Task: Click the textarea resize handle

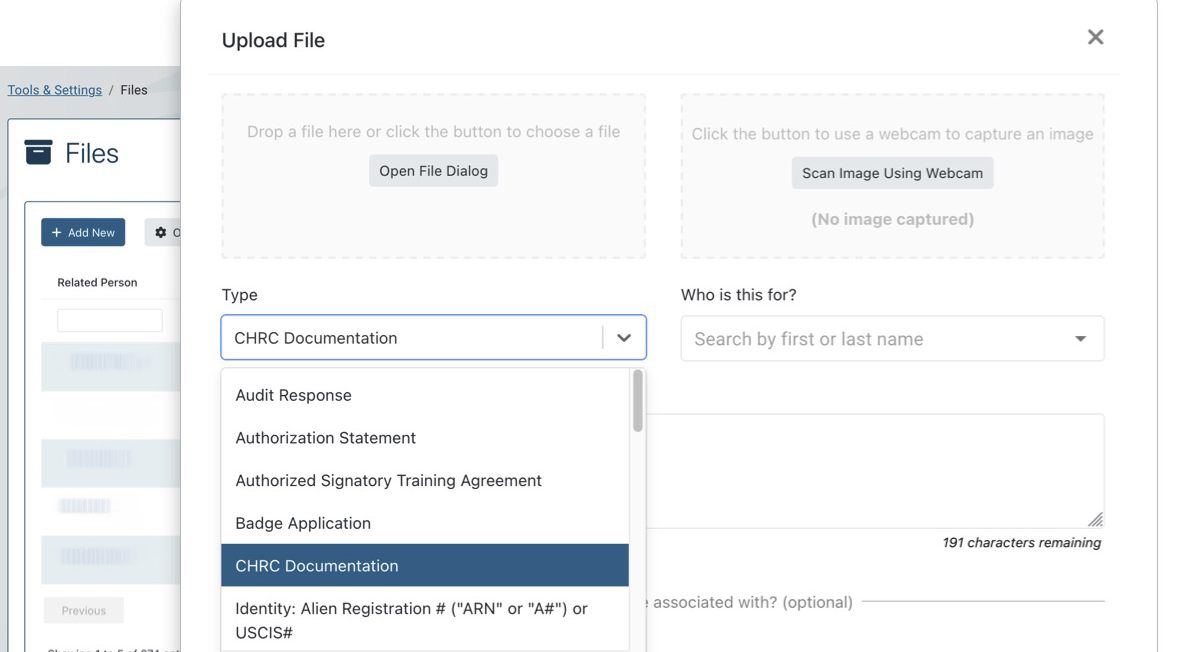Action: coord(1095,519)
